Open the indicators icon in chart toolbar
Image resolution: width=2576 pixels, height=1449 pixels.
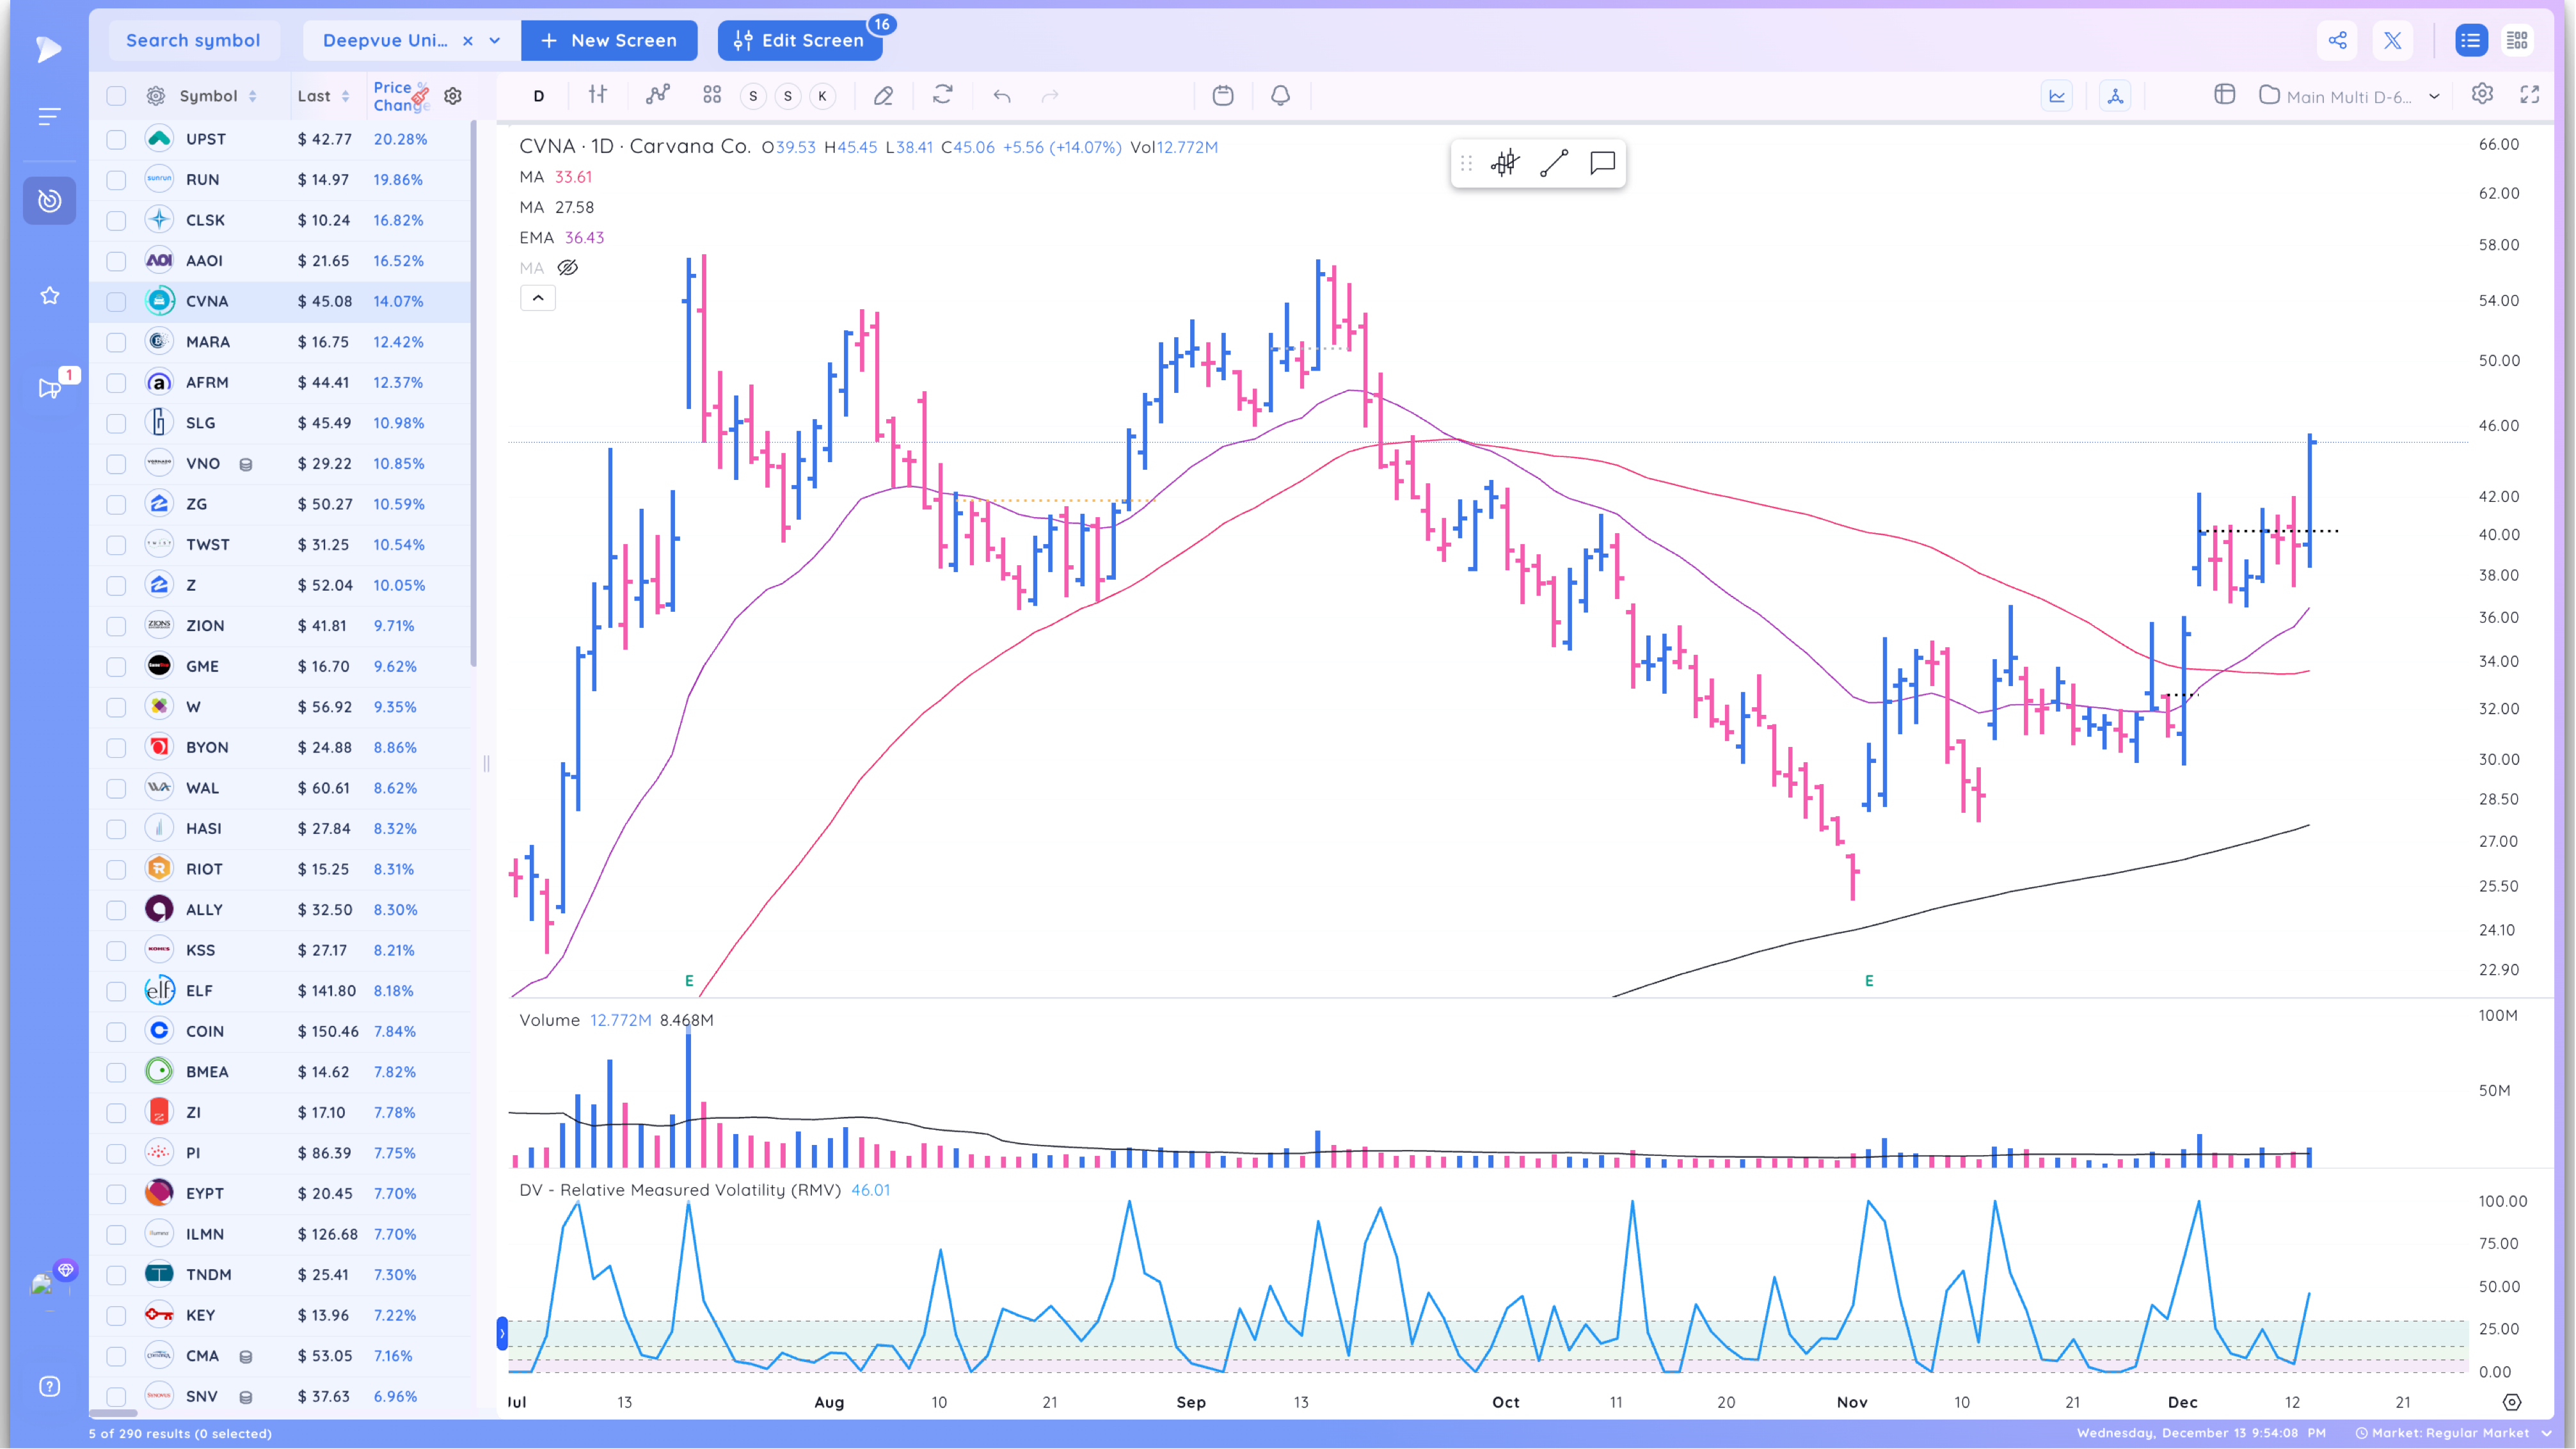pos(657,95)
